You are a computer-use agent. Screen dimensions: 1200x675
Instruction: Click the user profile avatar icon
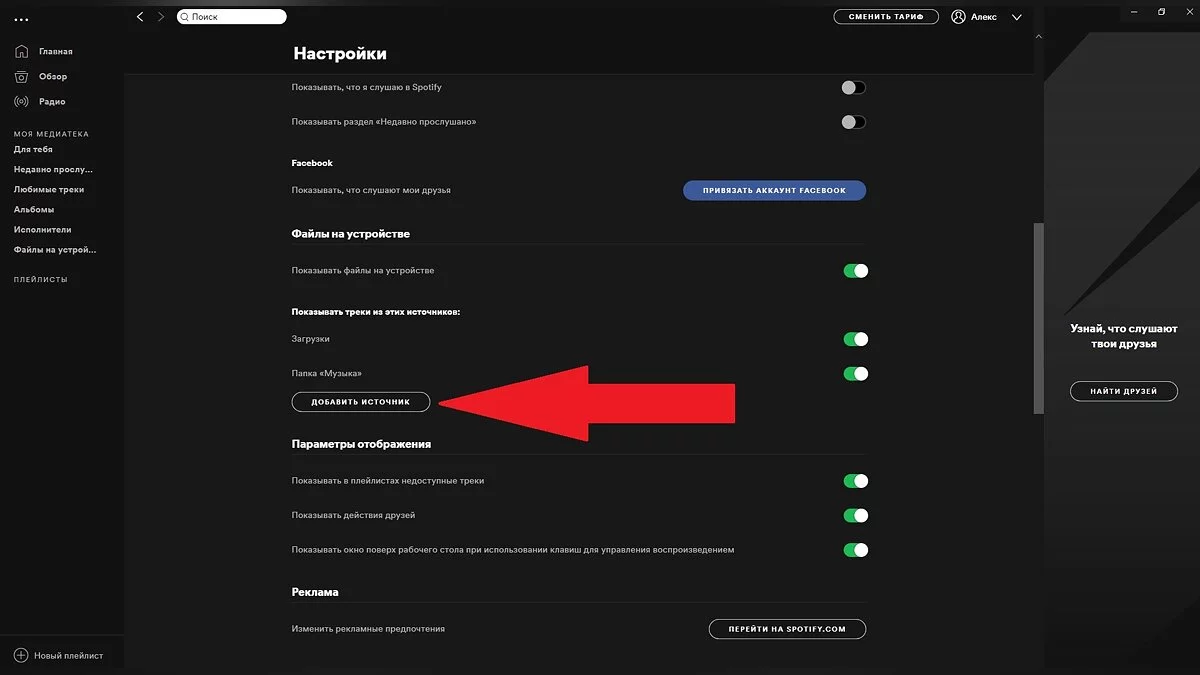point(959,17)
